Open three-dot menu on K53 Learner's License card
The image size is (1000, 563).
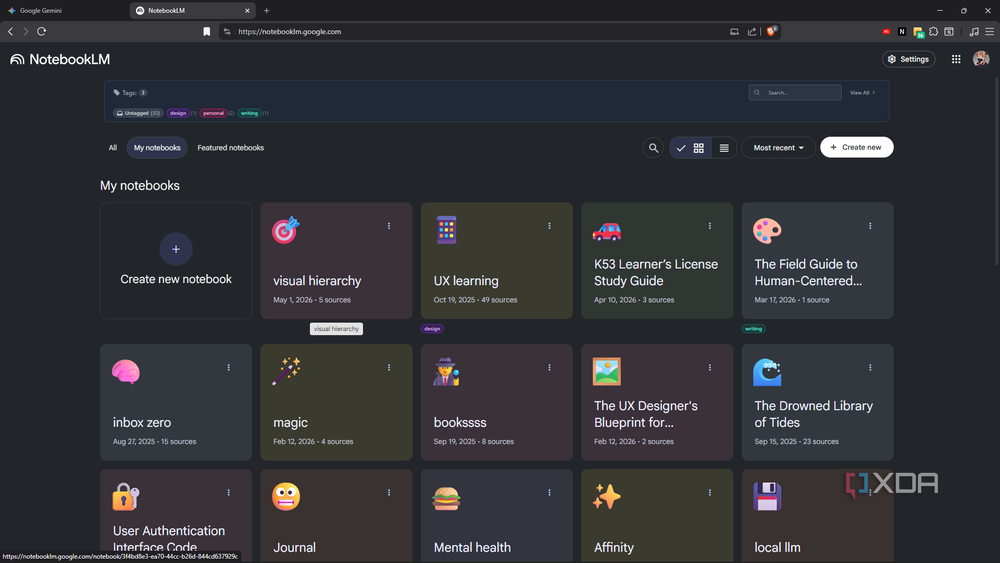click(x=710, y=226)
